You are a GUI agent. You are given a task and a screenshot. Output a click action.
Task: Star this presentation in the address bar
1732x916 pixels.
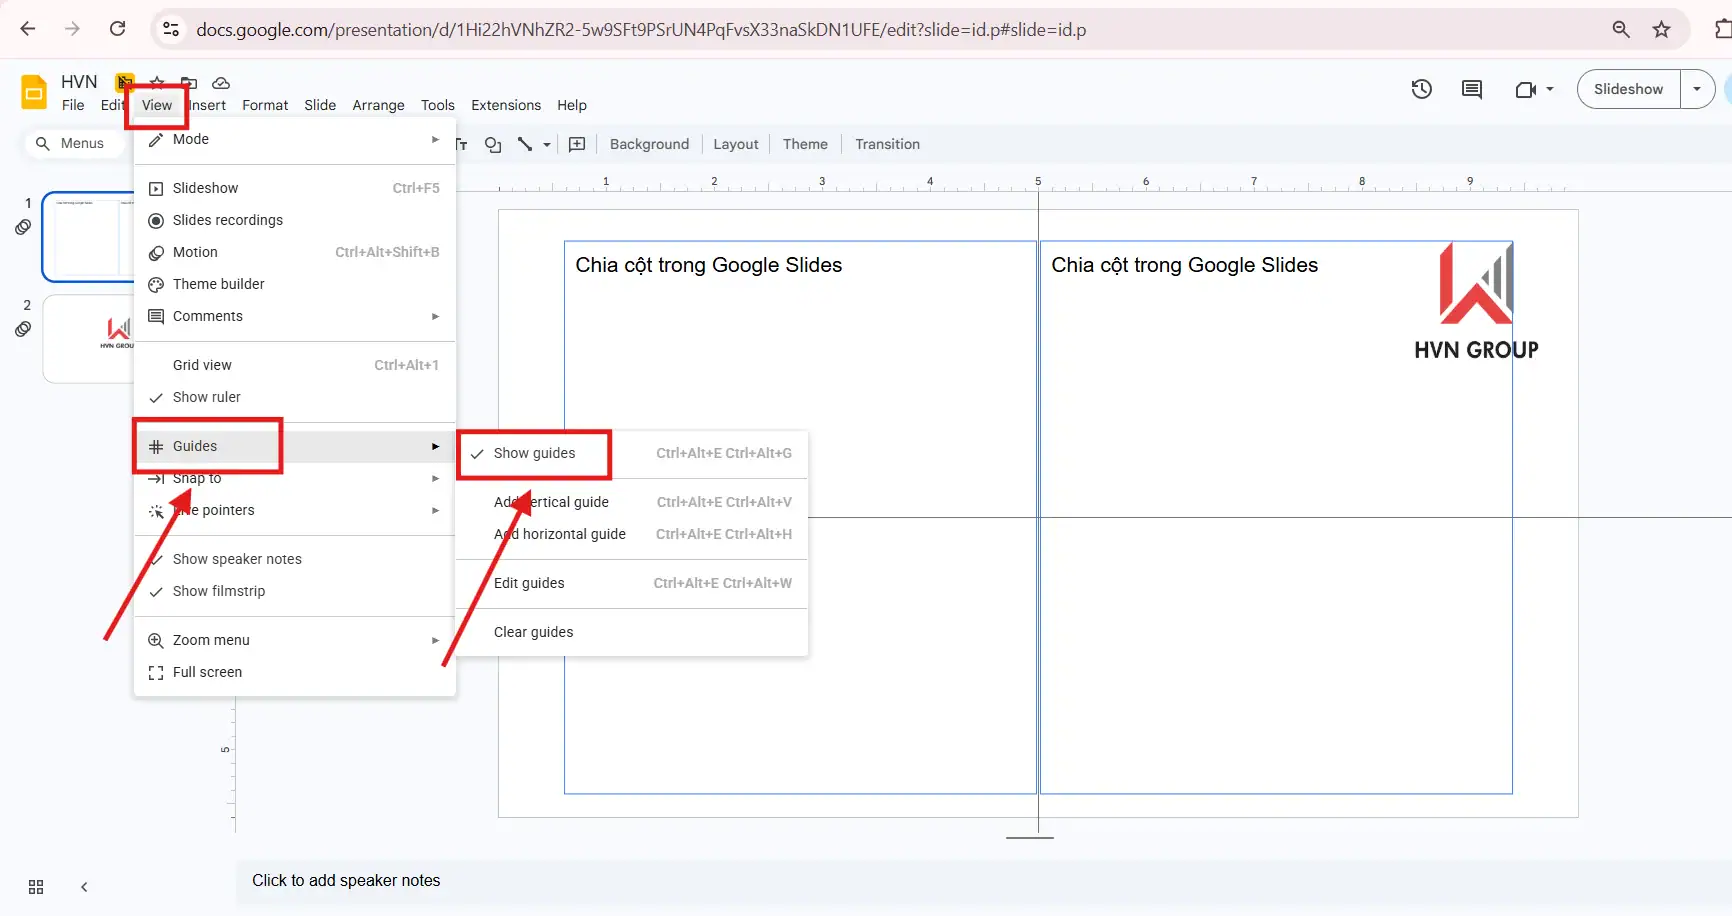(x=1662, y=29)
